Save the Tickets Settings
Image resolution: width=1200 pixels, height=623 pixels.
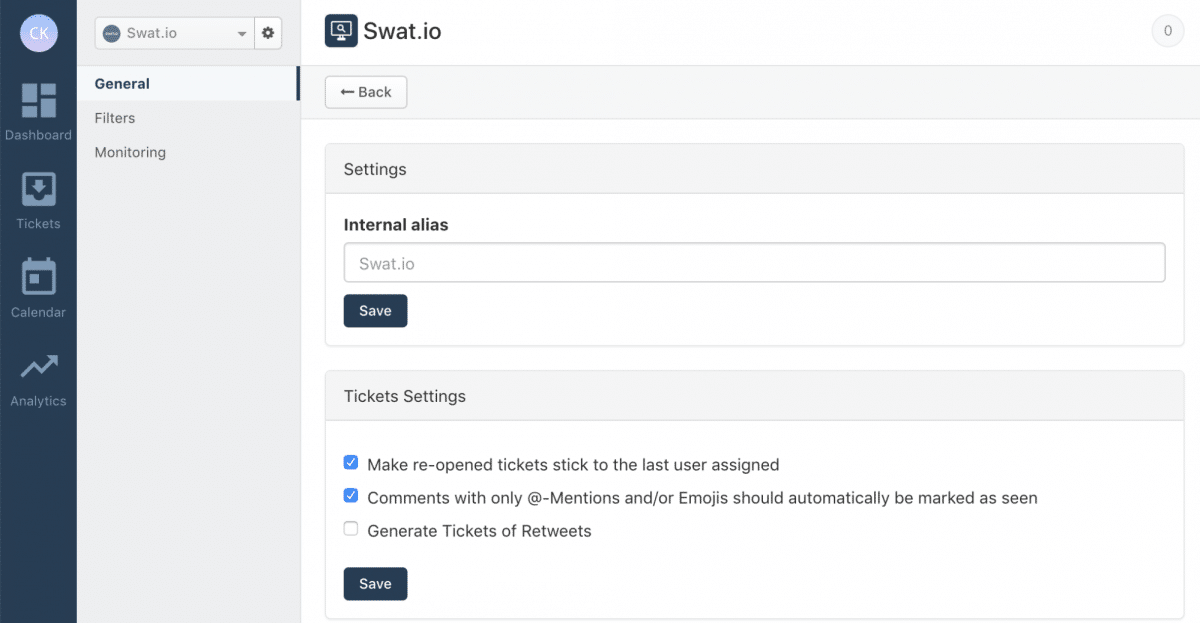[375, 584]
